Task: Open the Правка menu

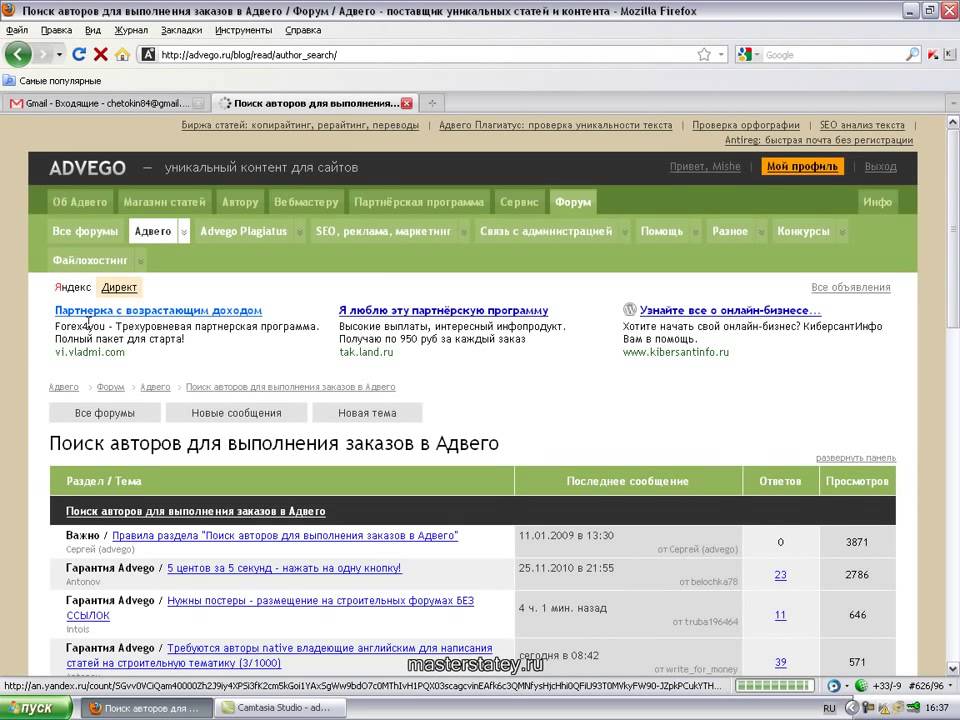Action: pyautogui.click(x=56, y=30)
